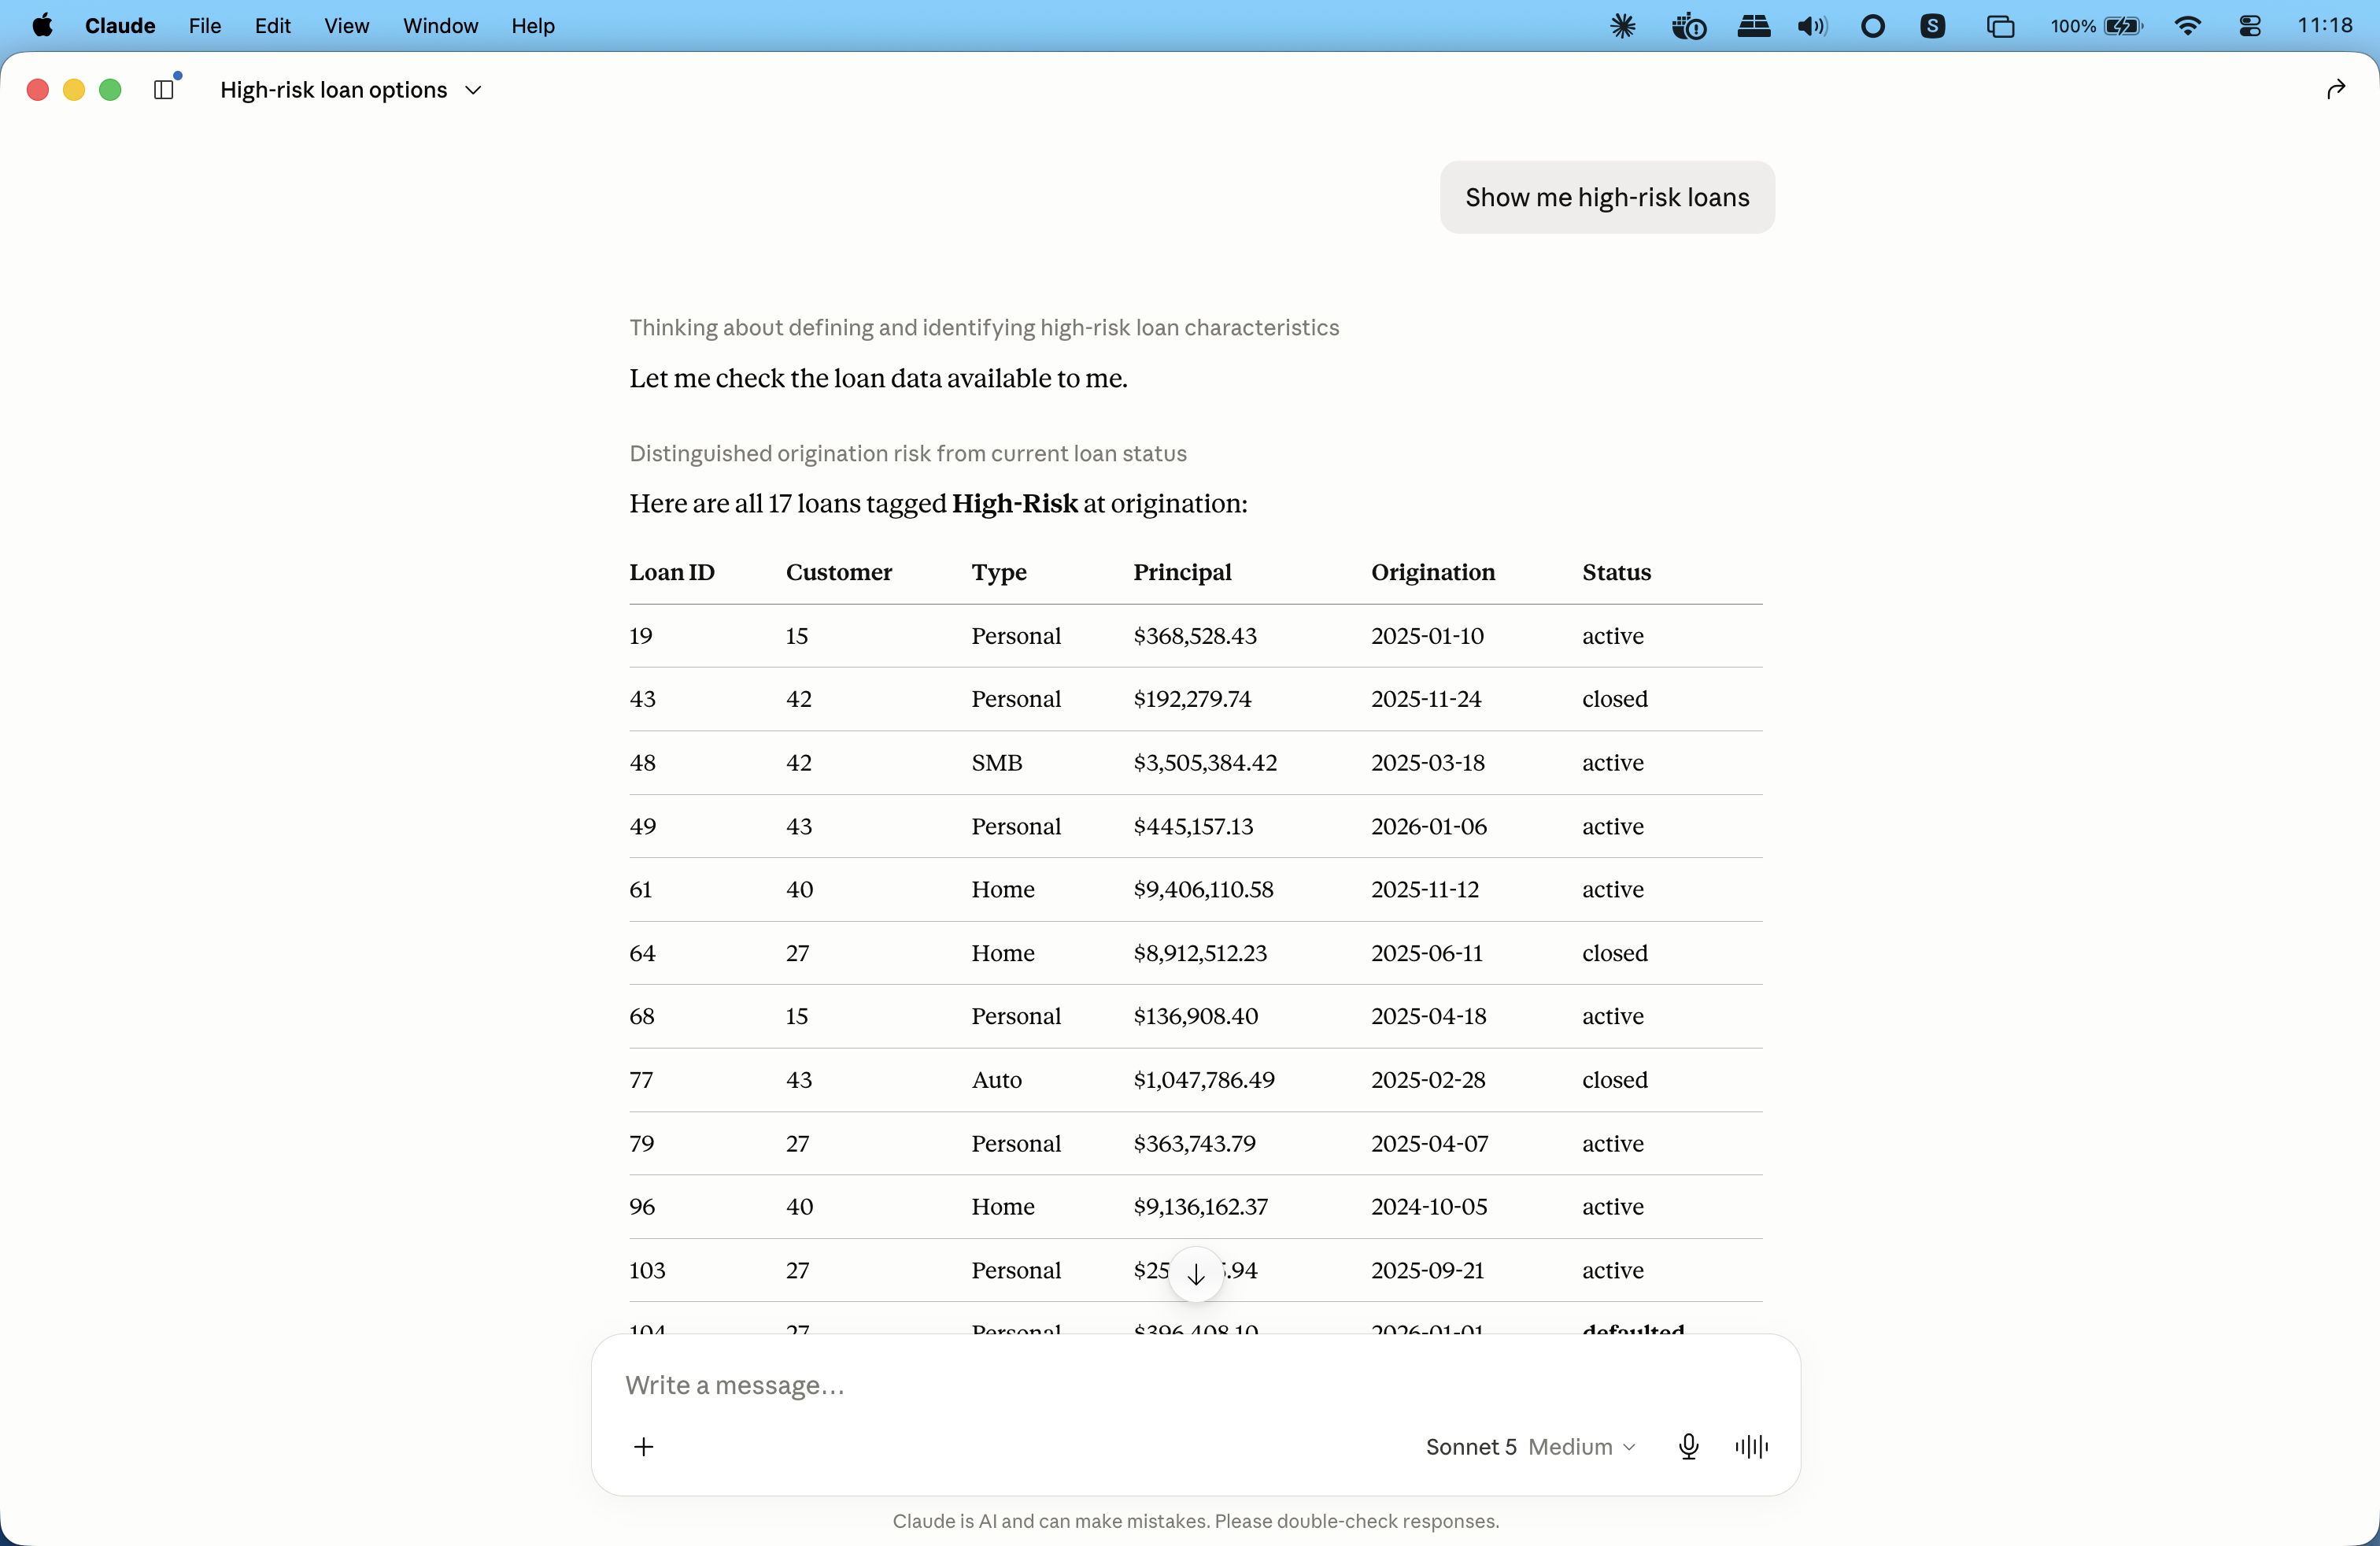The image size is (2380, 1546).
Task: Click principal value $368,528.43
Action: tap(1195, 636)
